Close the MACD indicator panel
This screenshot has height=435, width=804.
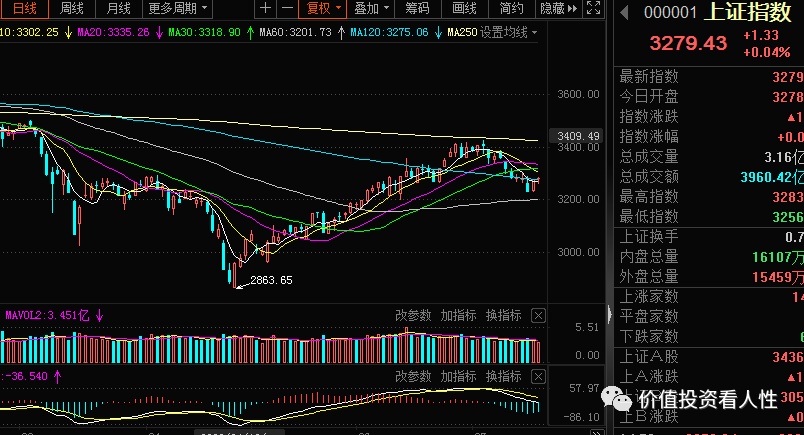(x=538, y=377)
